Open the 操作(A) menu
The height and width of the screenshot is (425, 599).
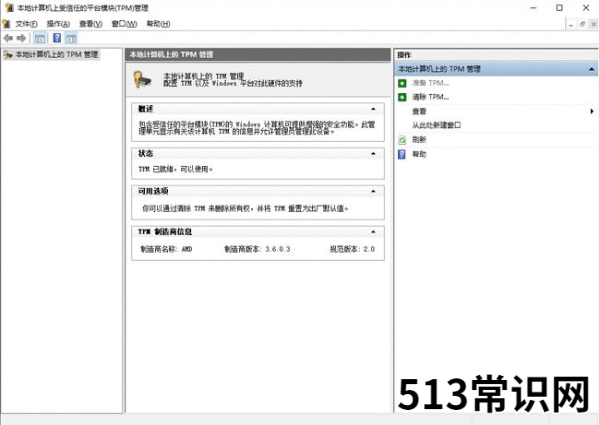click(x=58, y=24)
